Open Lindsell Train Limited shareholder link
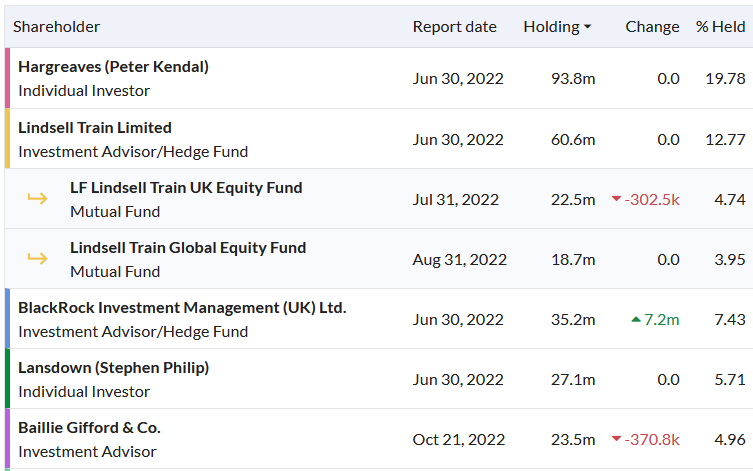 [95, 127]
